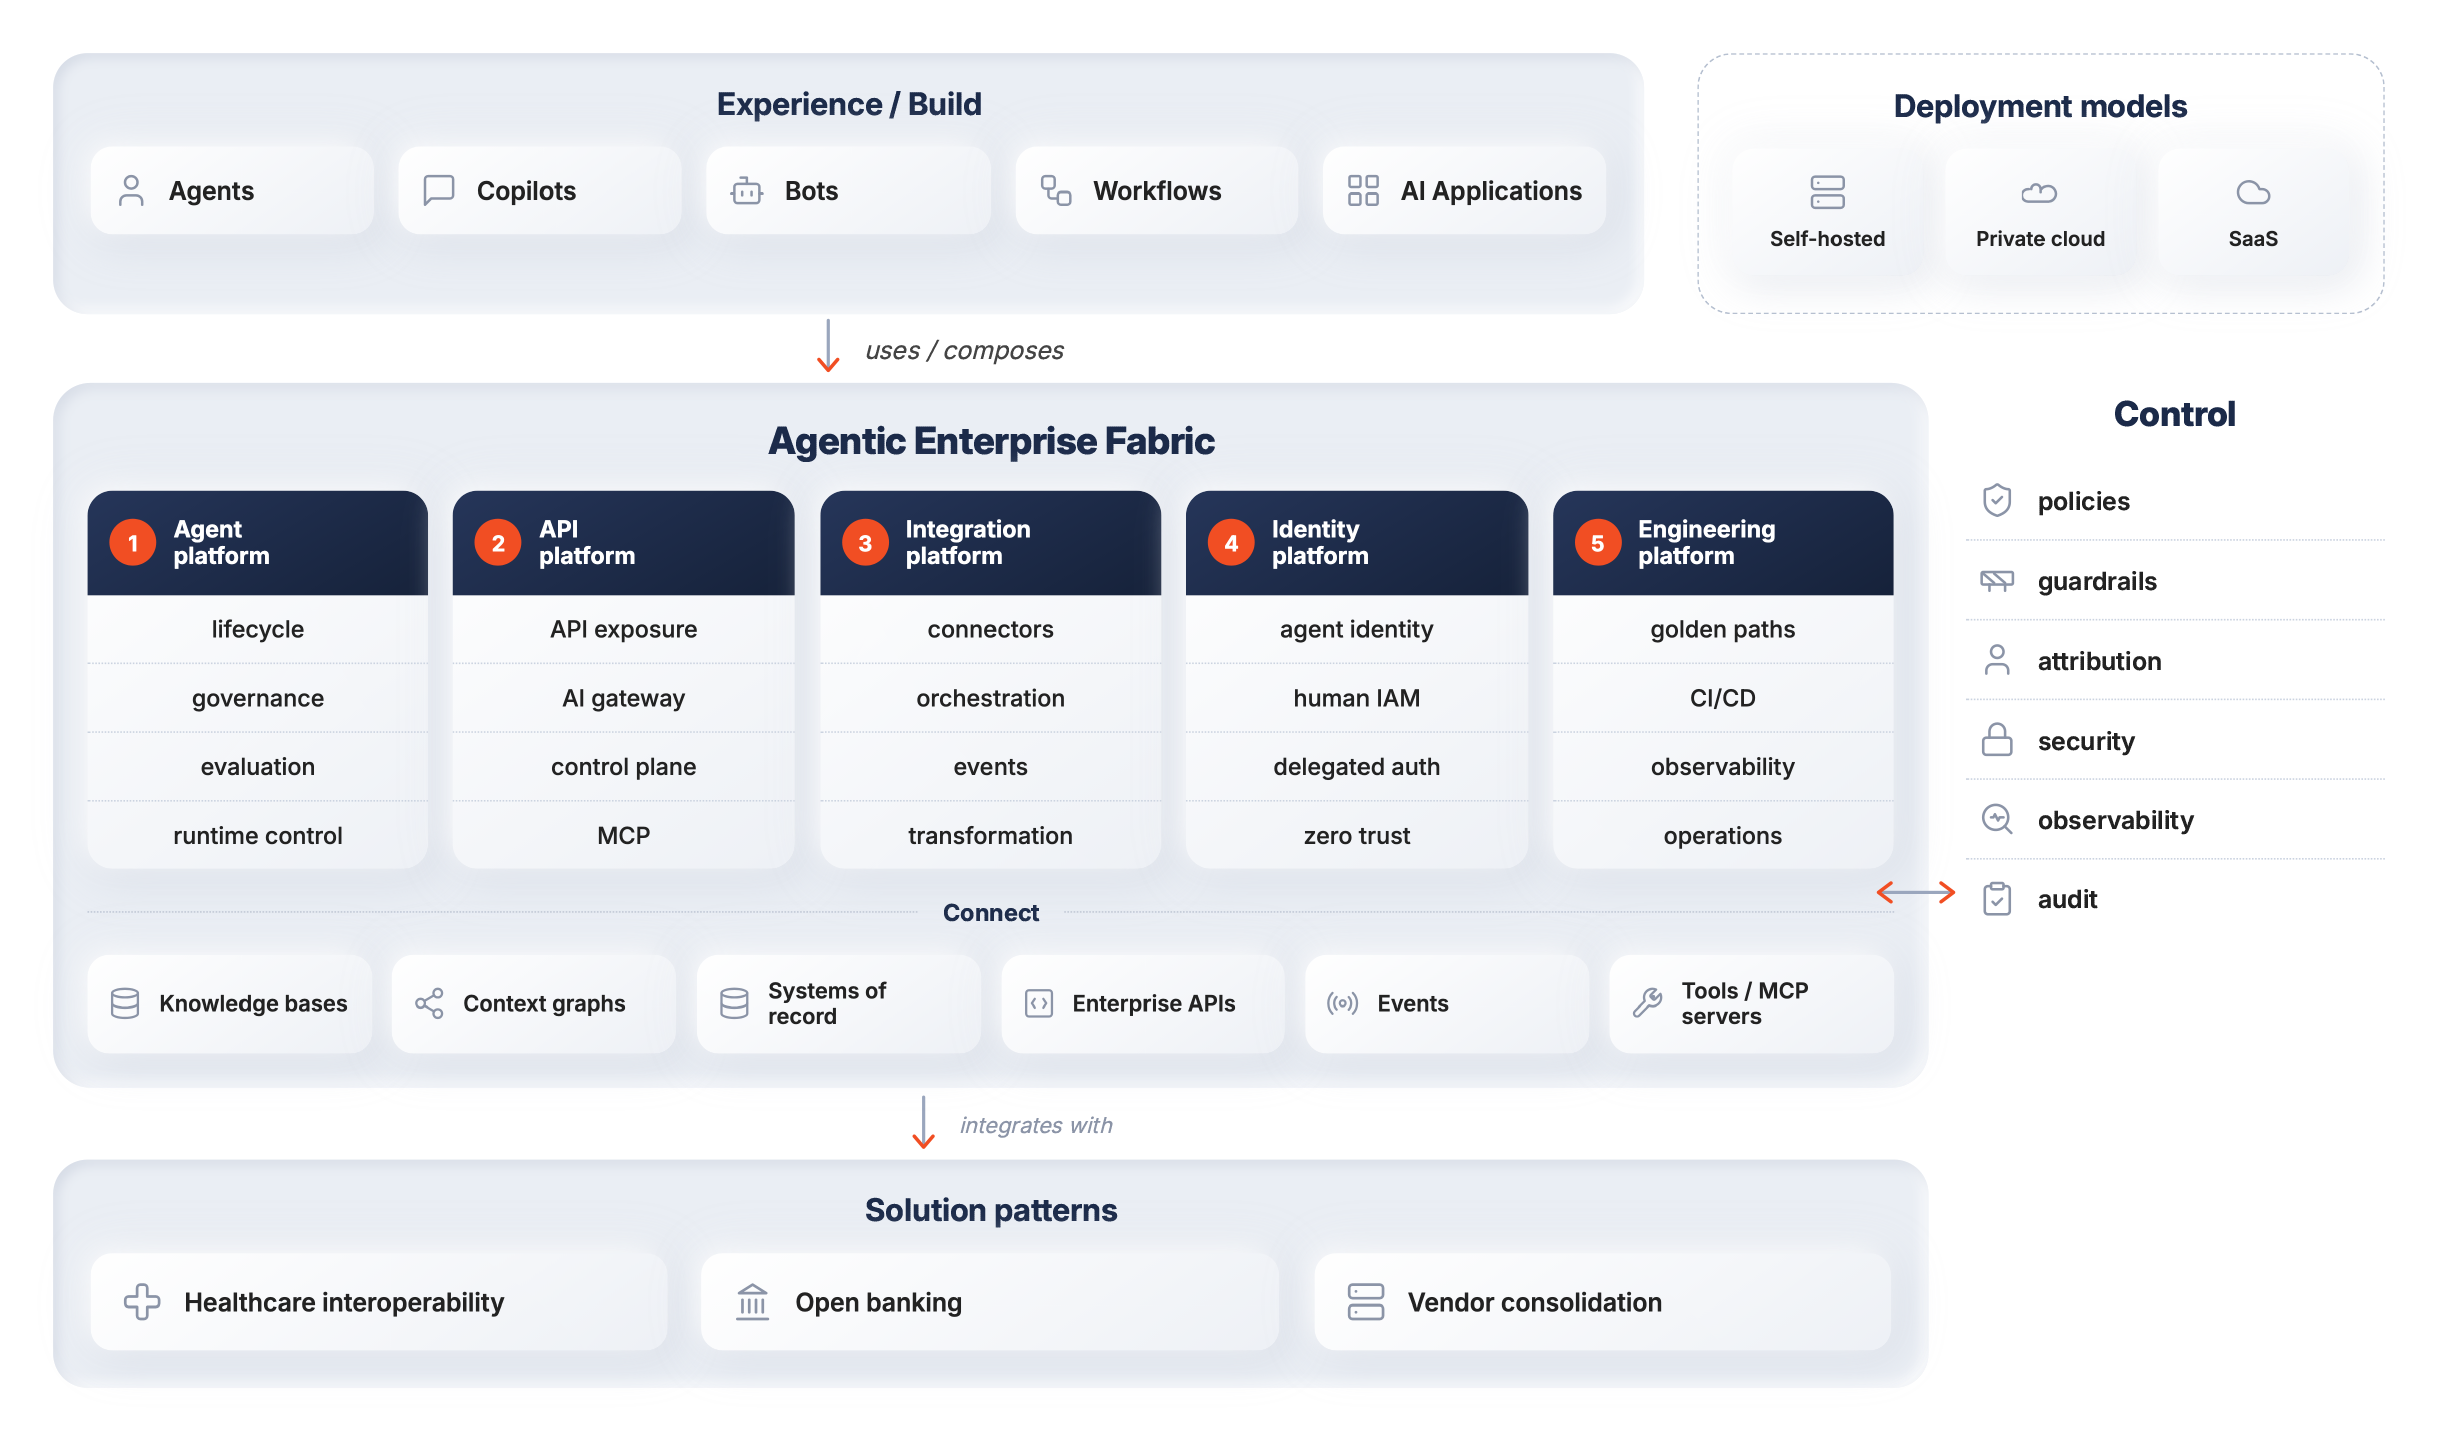Click the Healthcare interoperability cross icon
The image size is (2438, 1434).
[142, 1302]
